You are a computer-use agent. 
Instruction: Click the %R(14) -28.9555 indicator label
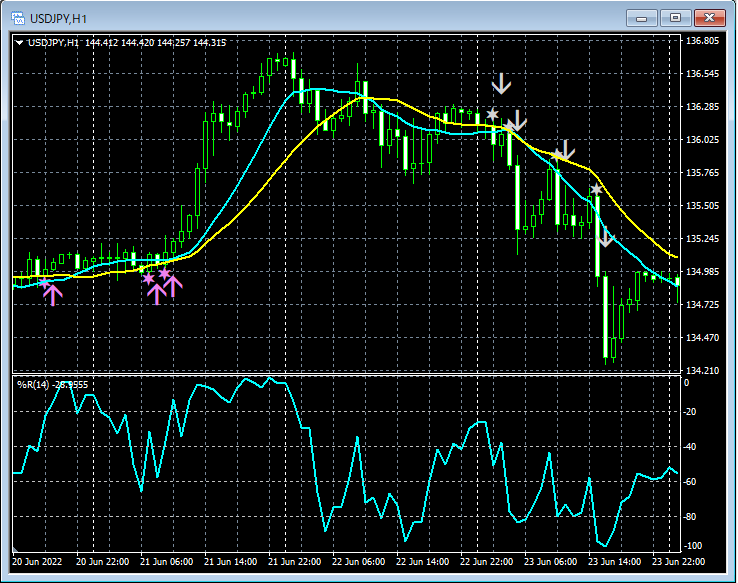coord(52,385)
